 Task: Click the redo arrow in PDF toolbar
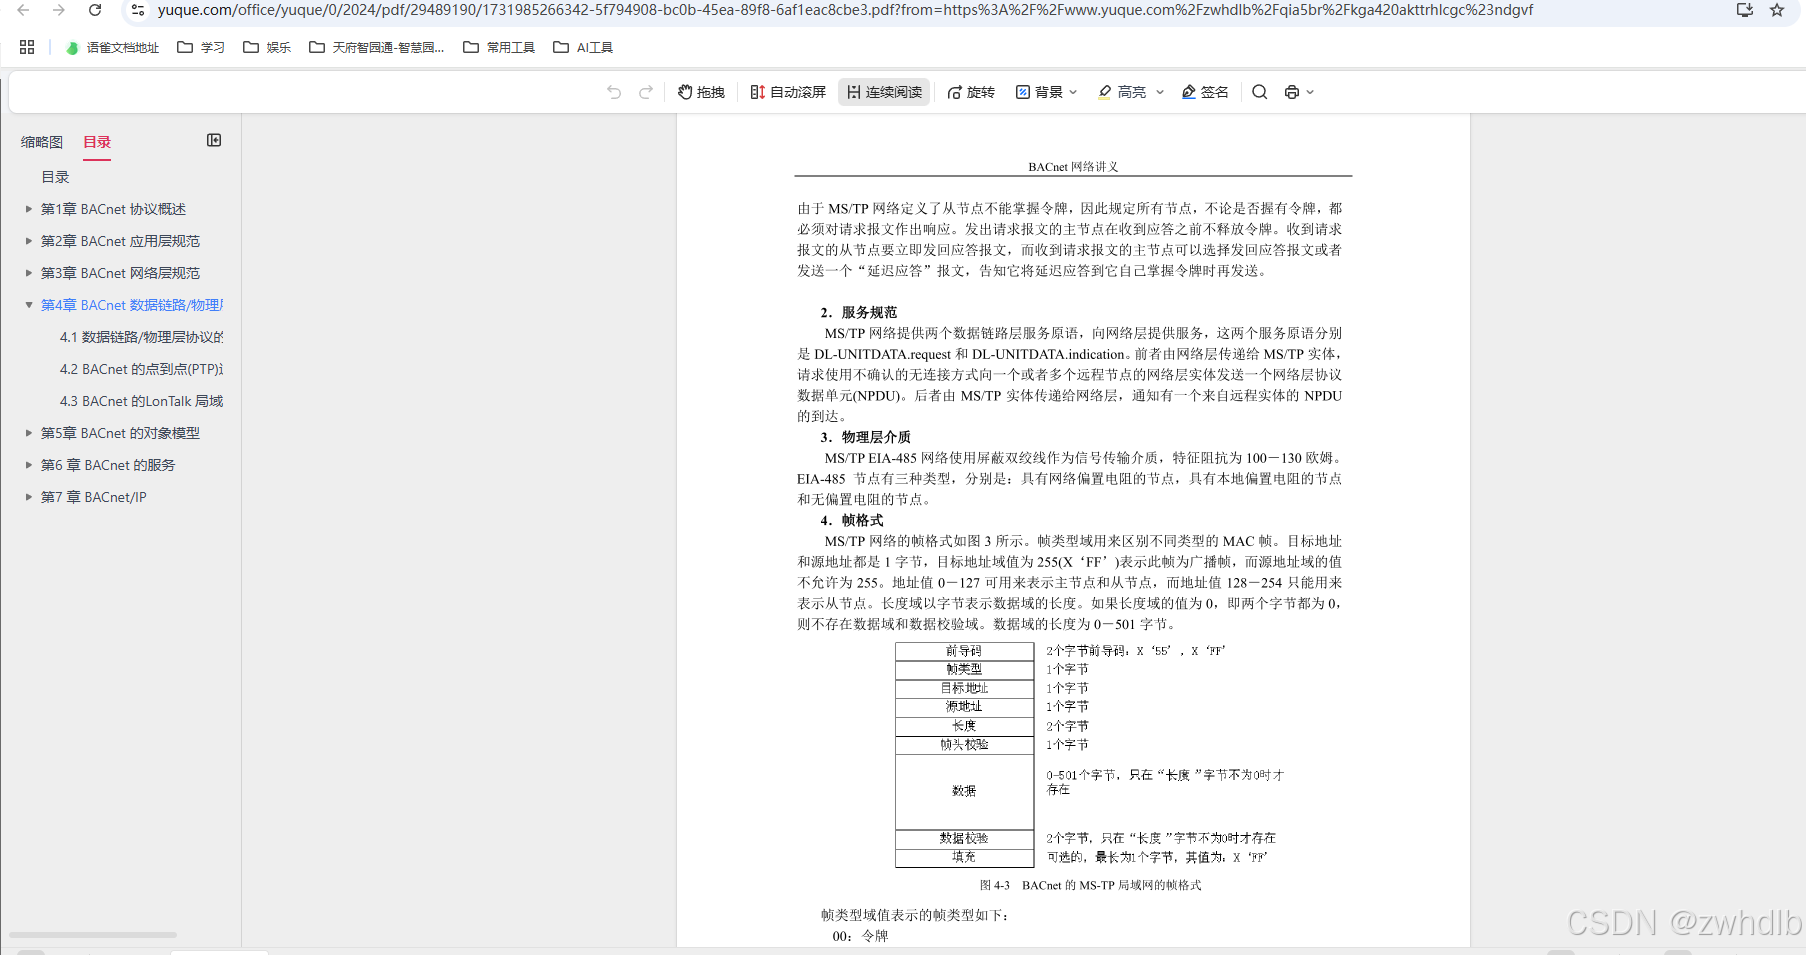(646, 92)
